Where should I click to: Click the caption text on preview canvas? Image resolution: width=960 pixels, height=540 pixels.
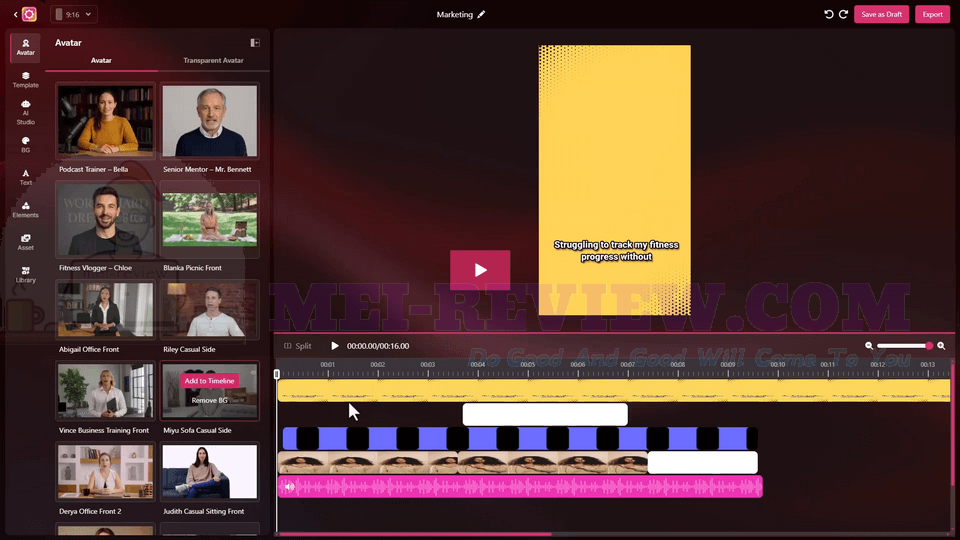click(x=616, y=250)
